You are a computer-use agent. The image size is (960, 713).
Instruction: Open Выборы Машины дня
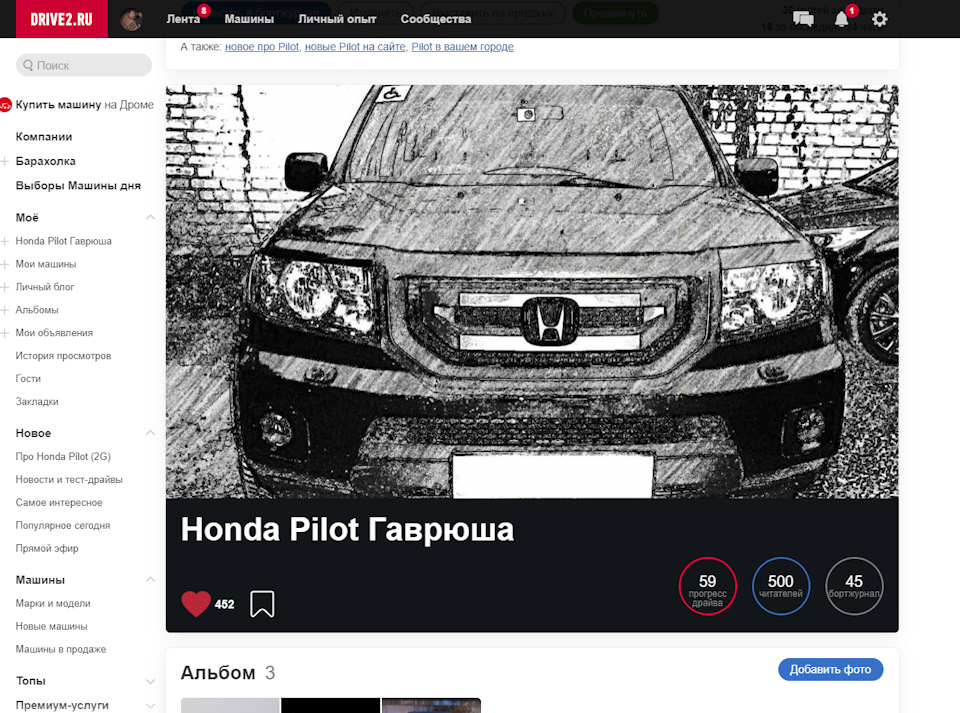(x=78, y=186)
